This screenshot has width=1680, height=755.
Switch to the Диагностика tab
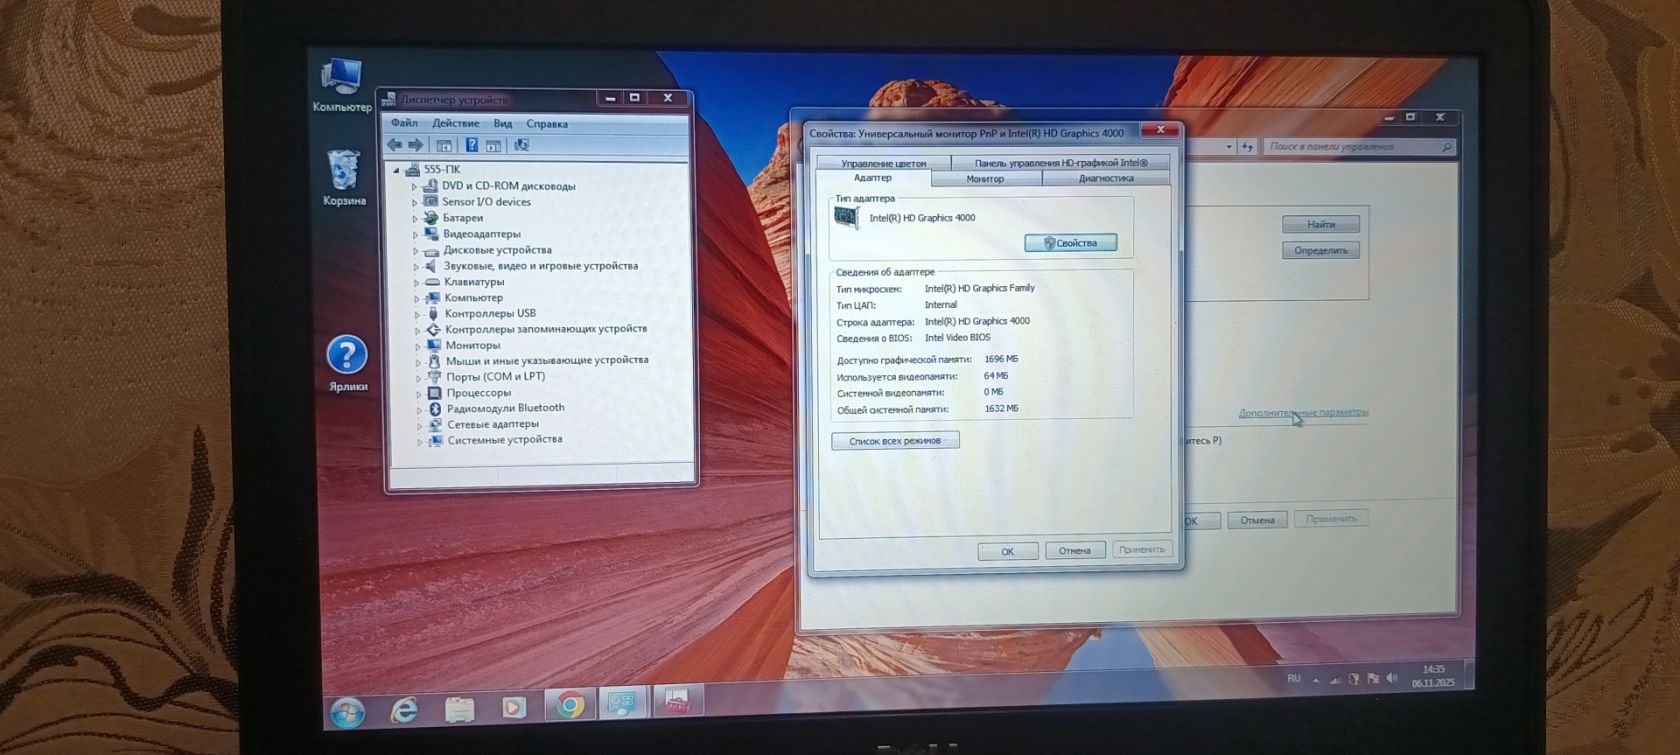(1106, 179)
